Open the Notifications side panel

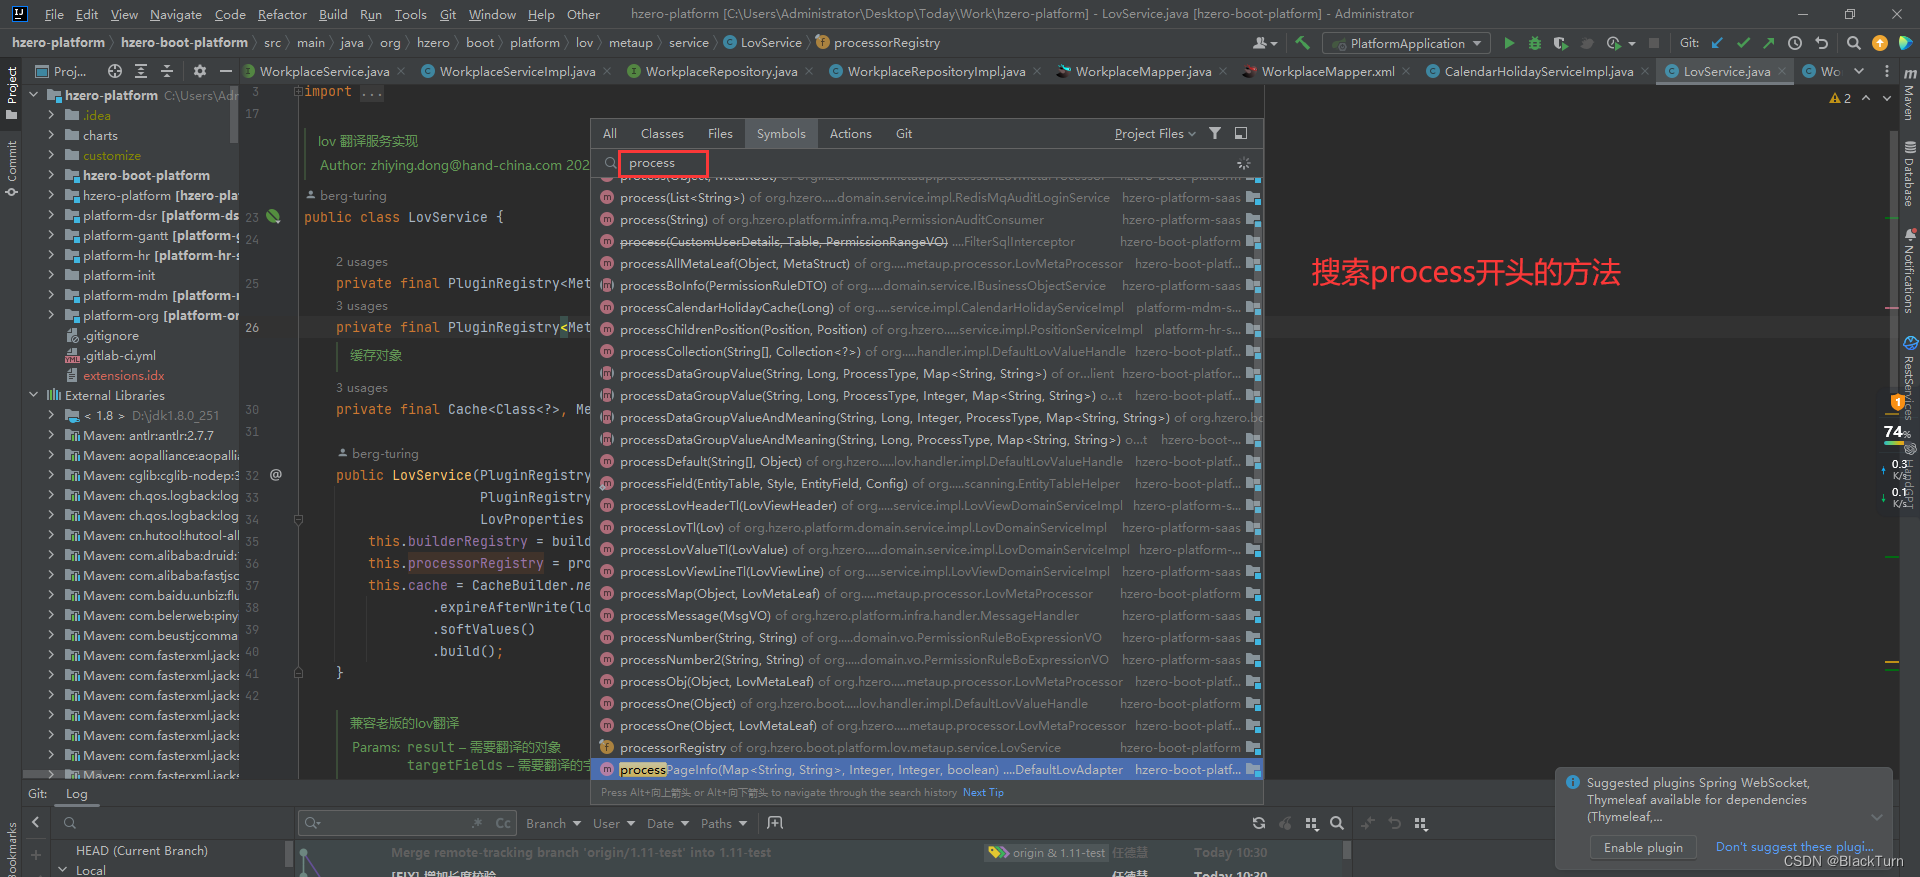(1909, 272)
